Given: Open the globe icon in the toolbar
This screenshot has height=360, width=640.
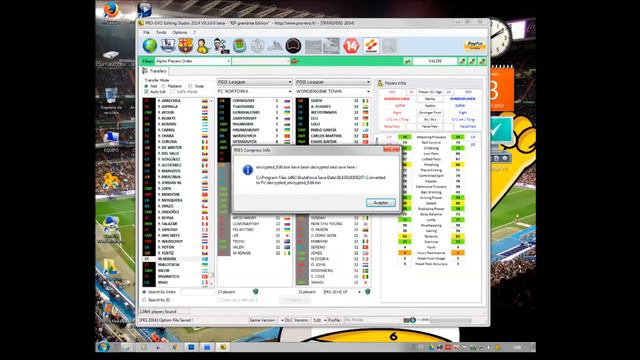Looking at the screenshot, I should [150, 46].
